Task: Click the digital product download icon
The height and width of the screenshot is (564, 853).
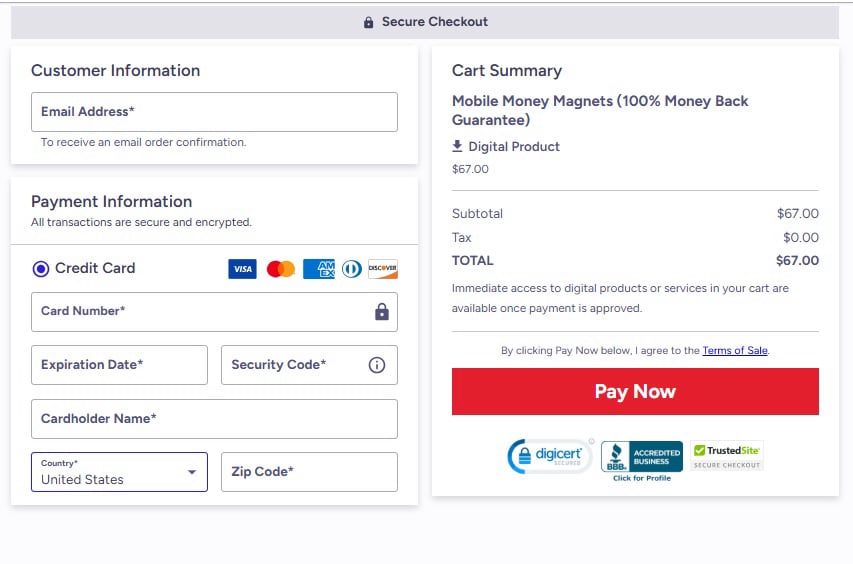Action: tap(458, 146)
